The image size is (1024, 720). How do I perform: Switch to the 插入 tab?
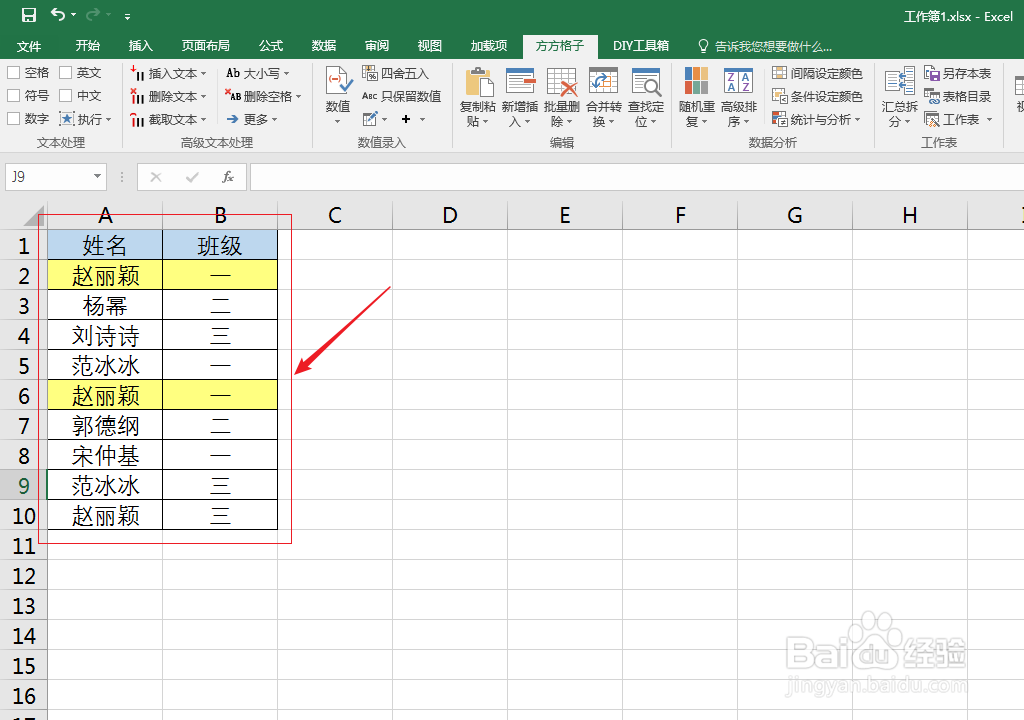coord(140,46)
